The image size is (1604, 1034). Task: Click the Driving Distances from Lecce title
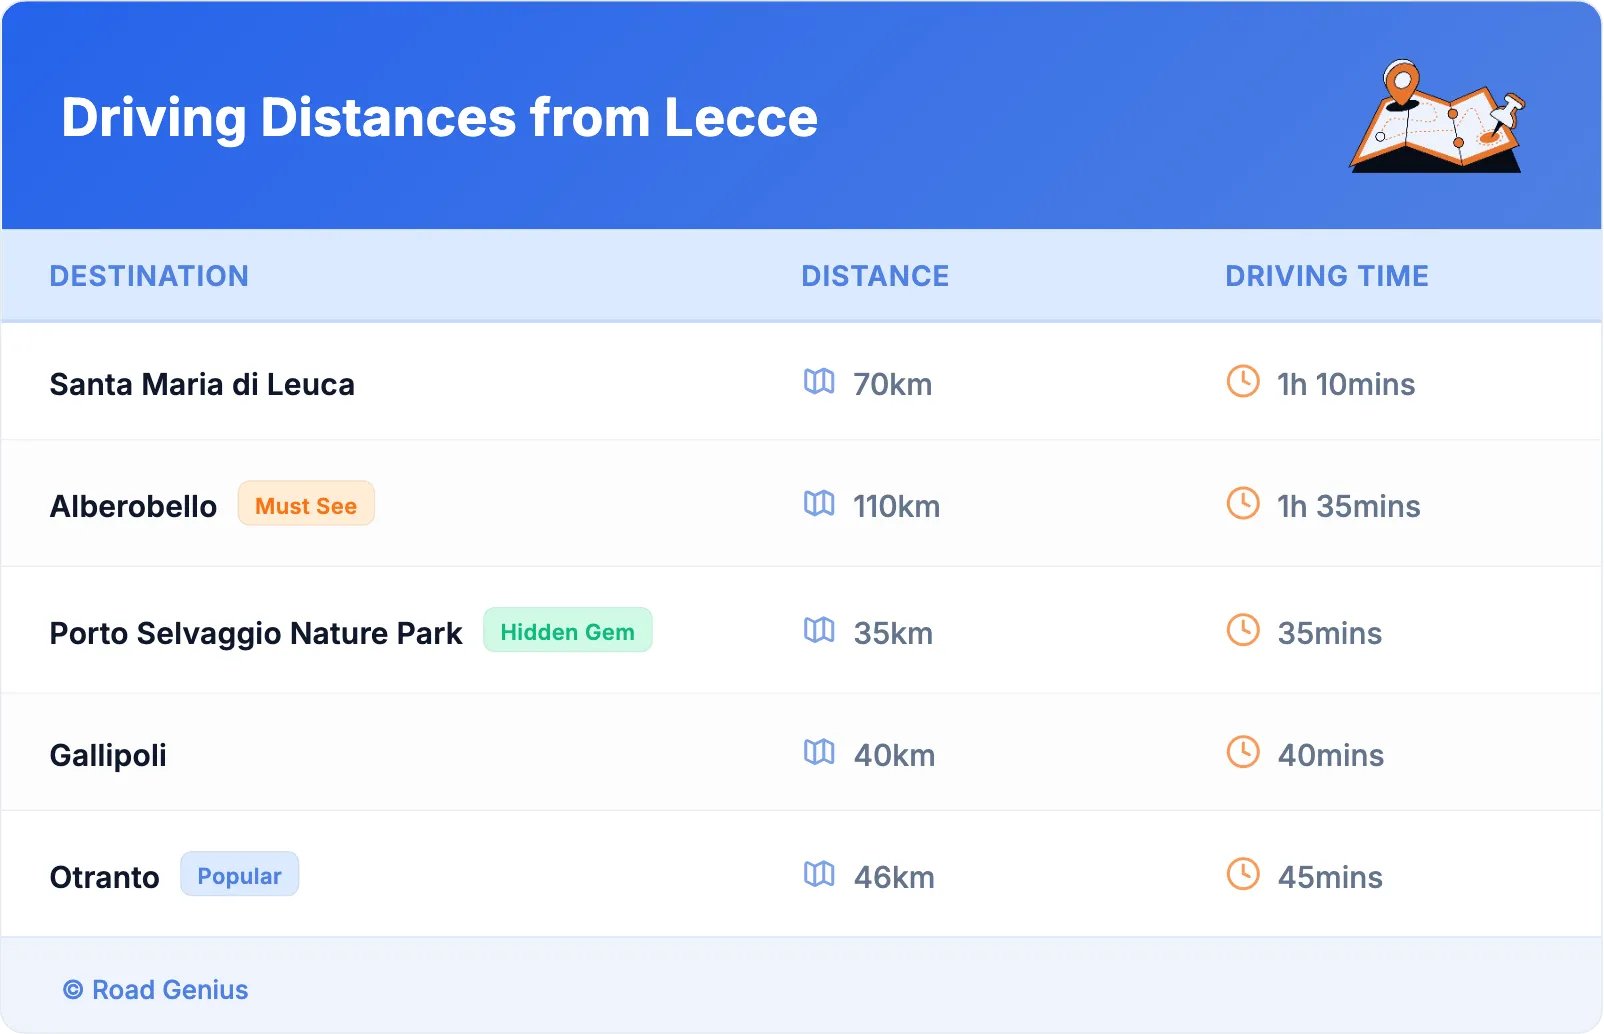pos(440,117)
